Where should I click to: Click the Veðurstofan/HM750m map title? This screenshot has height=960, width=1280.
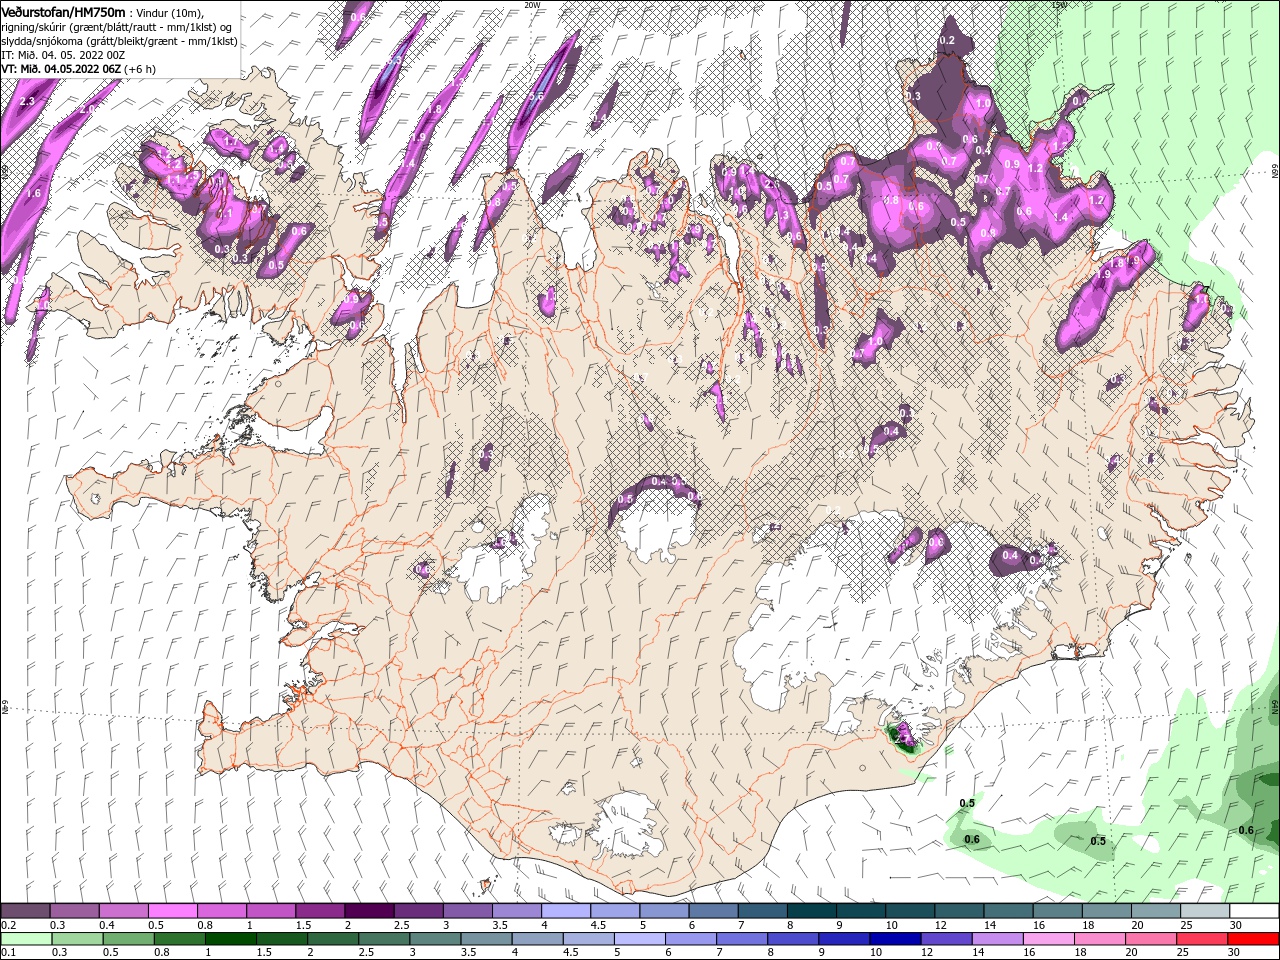[x=63, y=12]
